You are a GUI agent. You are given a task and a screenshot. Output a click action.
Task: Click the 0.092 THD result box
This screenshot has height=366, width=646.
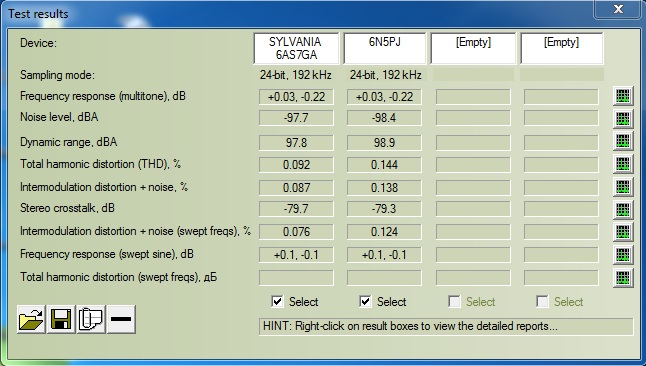tap(296, 165)
